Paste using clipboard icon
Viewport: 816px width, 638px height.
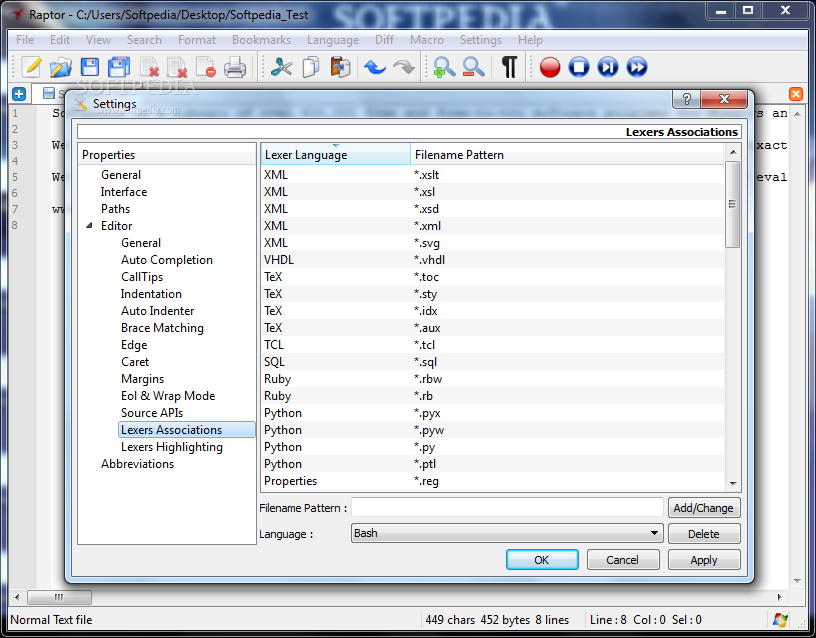(x=340, y=67)
